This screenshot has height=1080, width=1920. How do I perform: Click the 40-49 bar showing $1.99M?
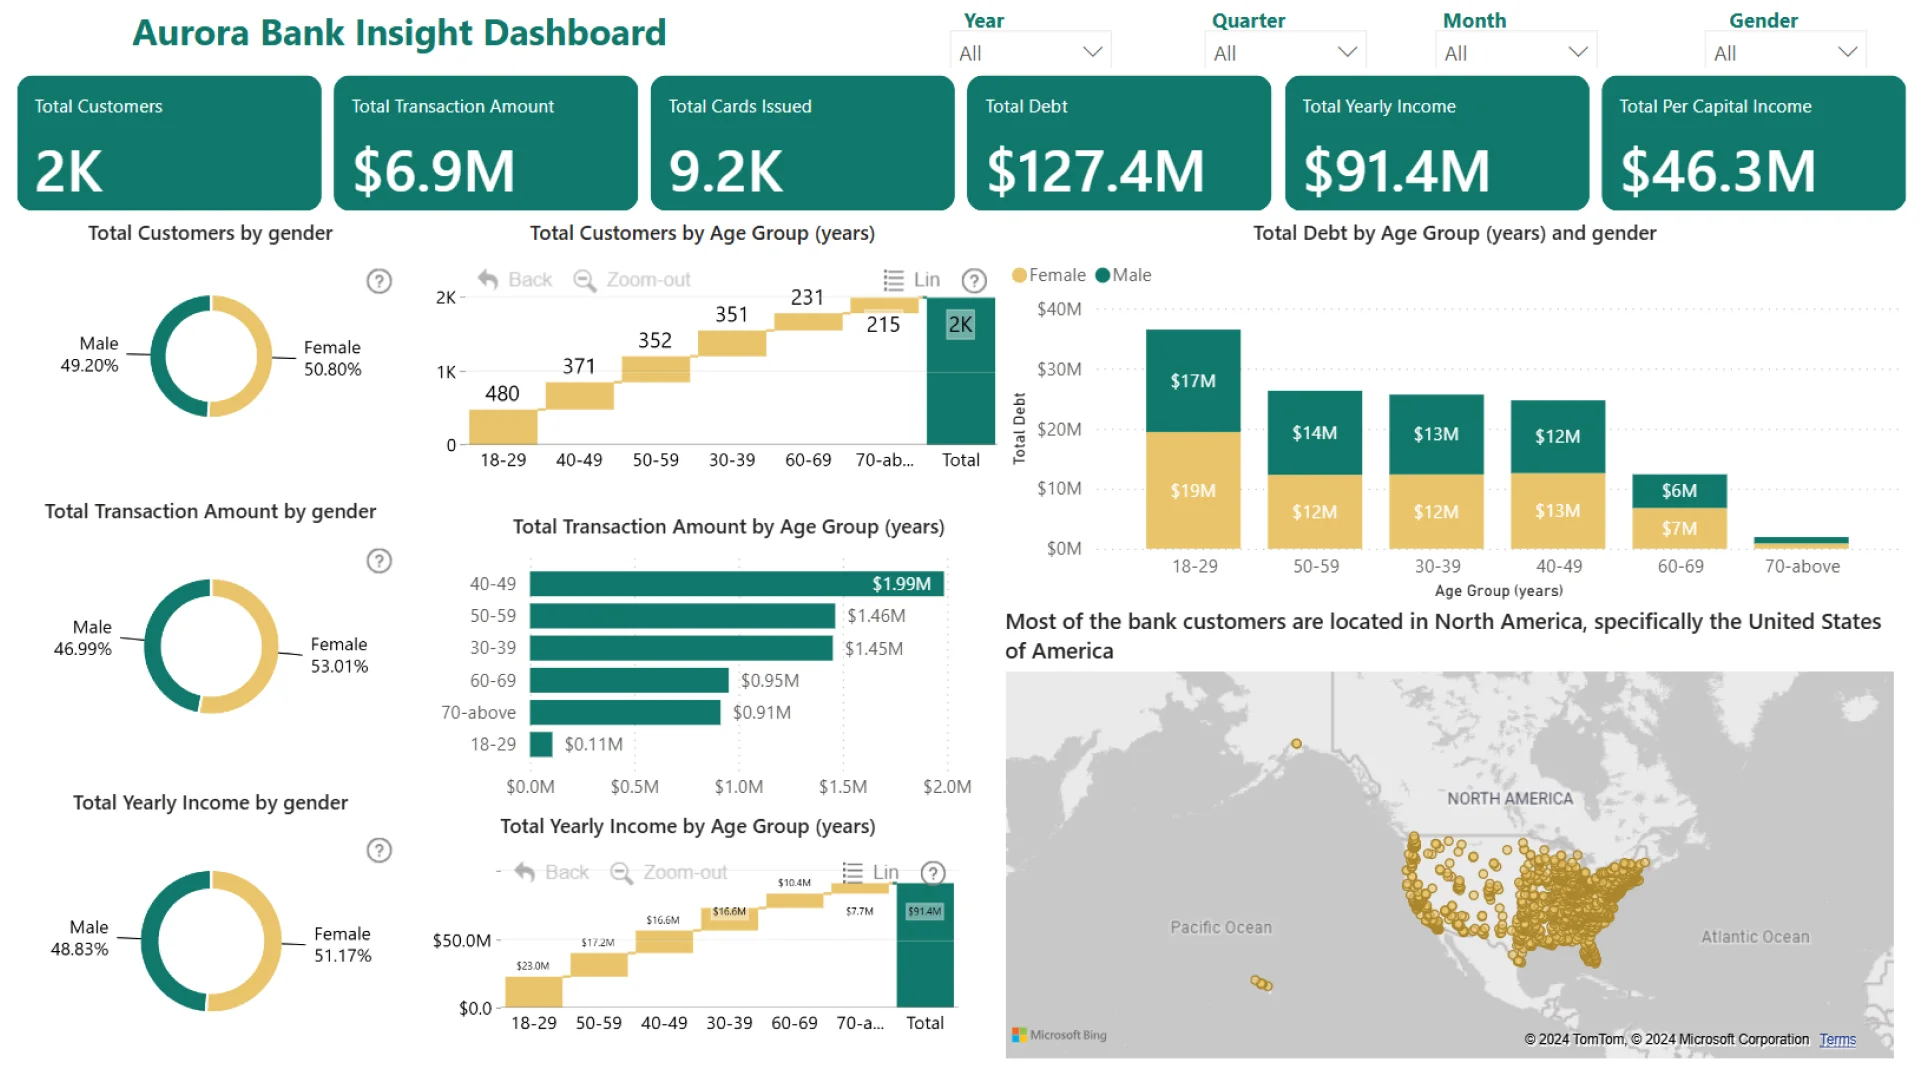tap(737, 584)
